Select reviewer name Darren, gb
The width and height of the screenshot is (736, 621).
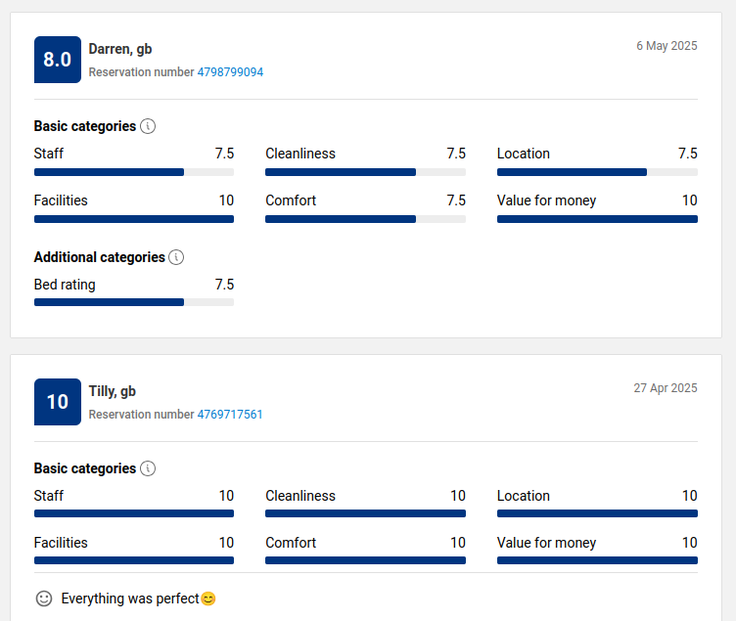pos(120,49)
